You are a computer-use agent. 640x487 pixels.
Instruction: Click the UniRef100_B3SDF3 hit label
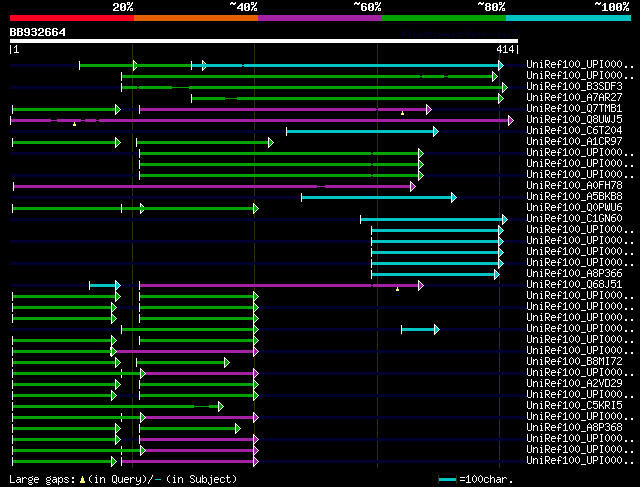coord(574,87)
